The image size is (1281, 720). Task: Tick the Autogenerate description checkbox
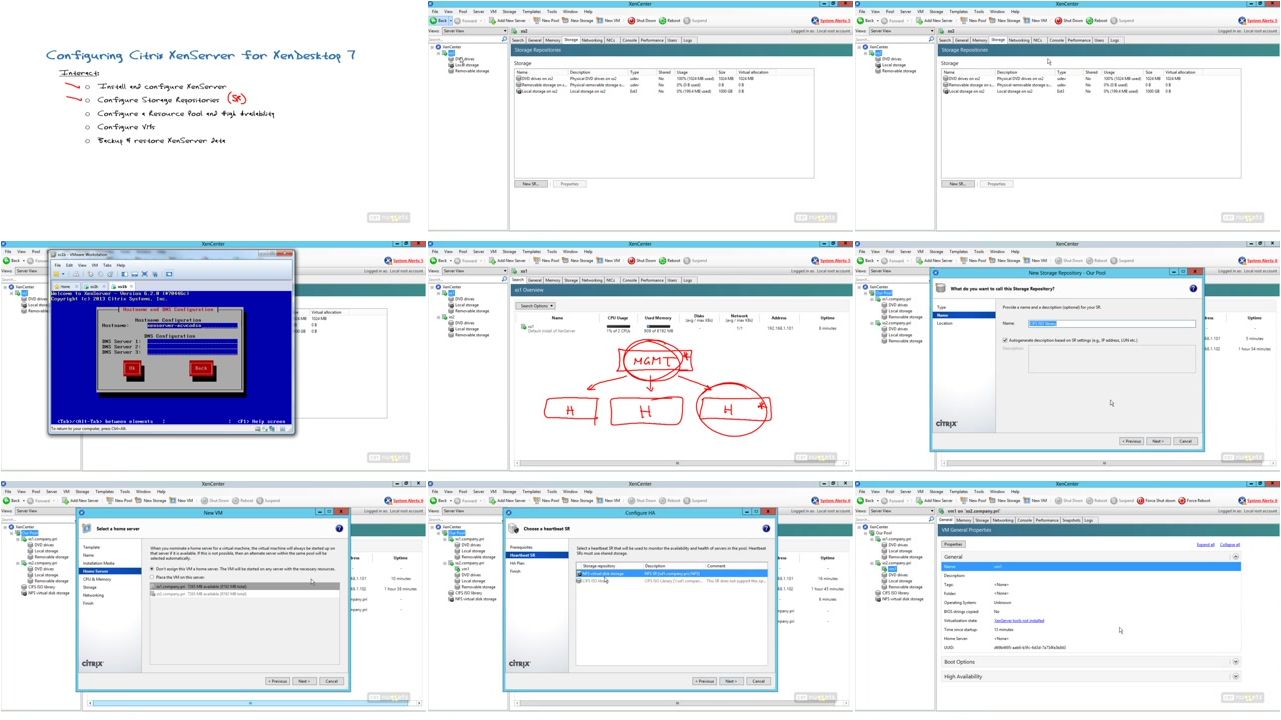(1005, 340)
